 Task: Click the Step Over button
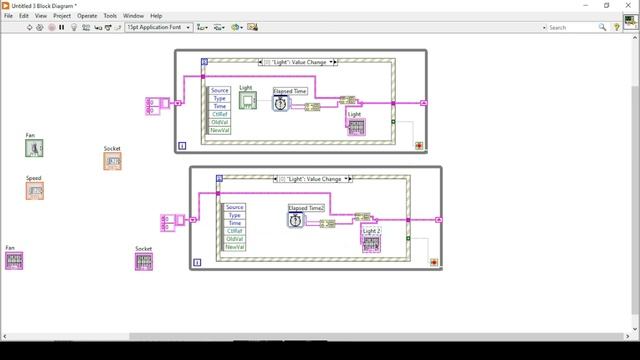click(108, 27)
